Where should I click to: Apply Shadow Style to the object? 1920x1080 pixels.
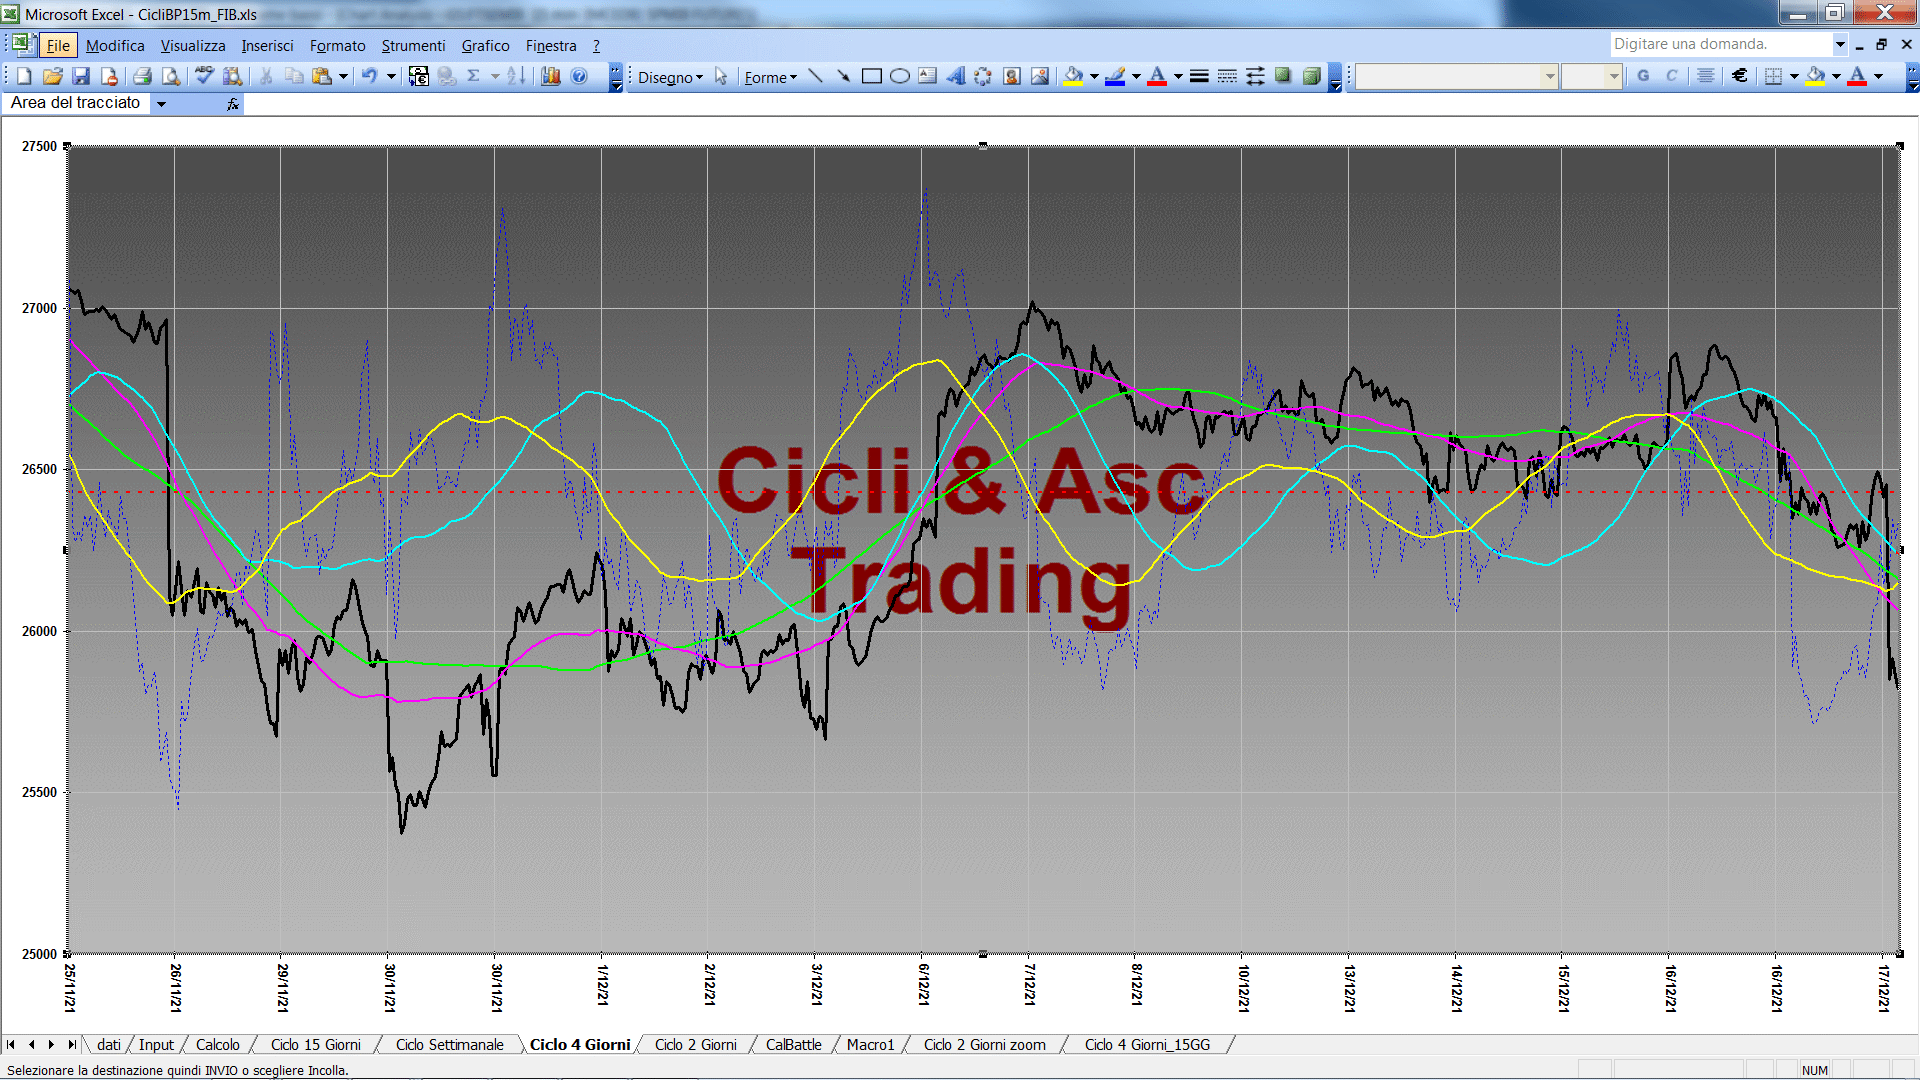[1283, 76]
